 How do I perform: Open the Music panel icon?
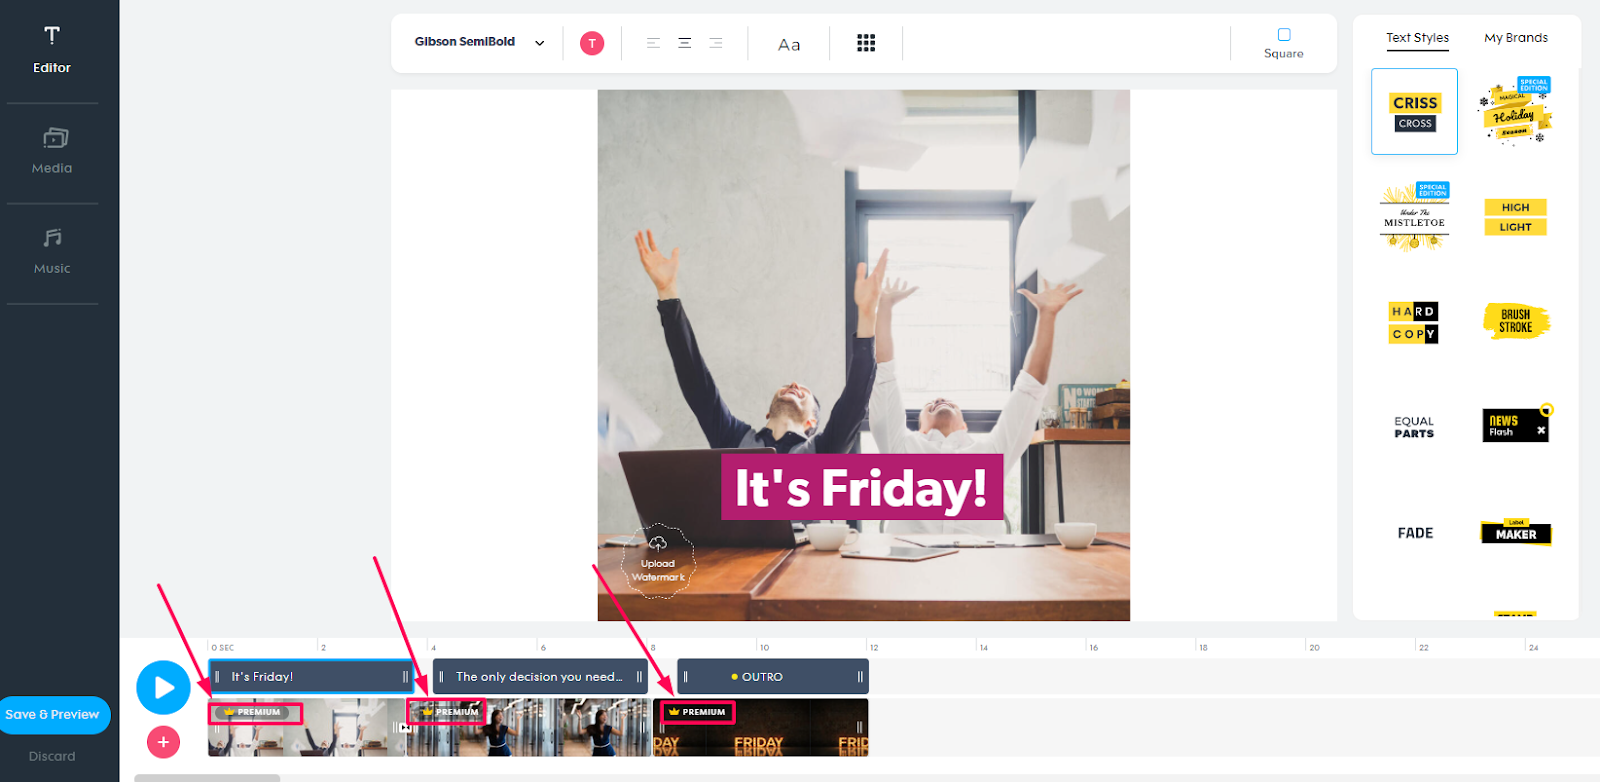(52, 250)
